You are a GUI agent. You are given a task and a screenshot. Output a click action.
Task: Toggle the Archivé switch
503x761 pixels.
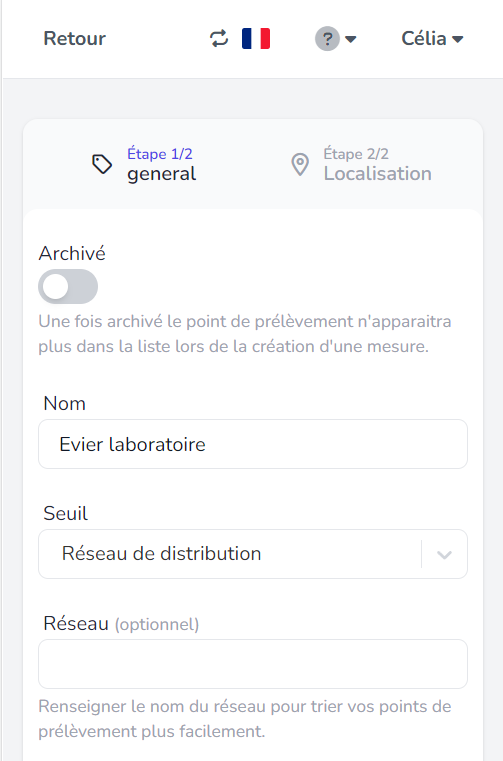point(68,286)
